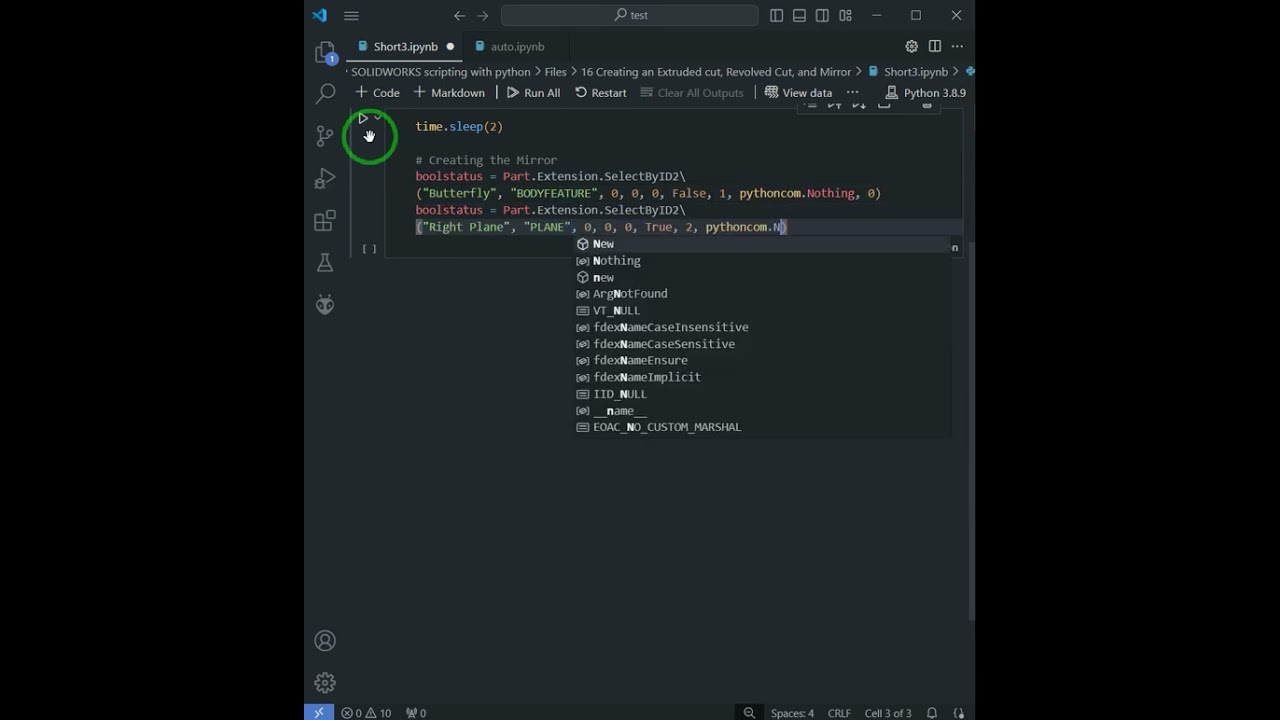Go back with the left arrow

[459, 15]
